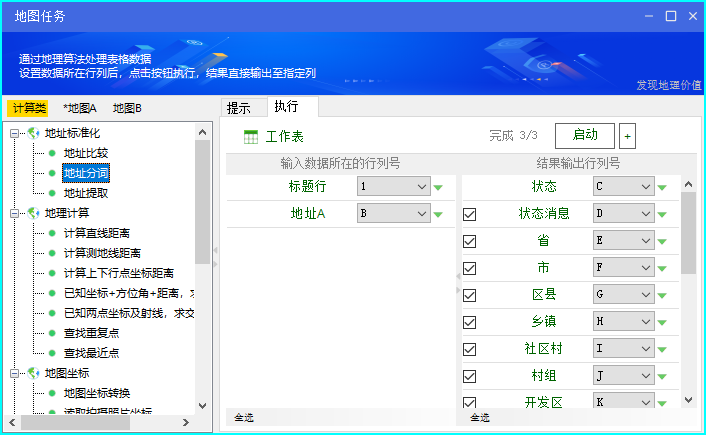Open the 地图B tab
The width and height of the screenshot is (706, 435).
127,108
